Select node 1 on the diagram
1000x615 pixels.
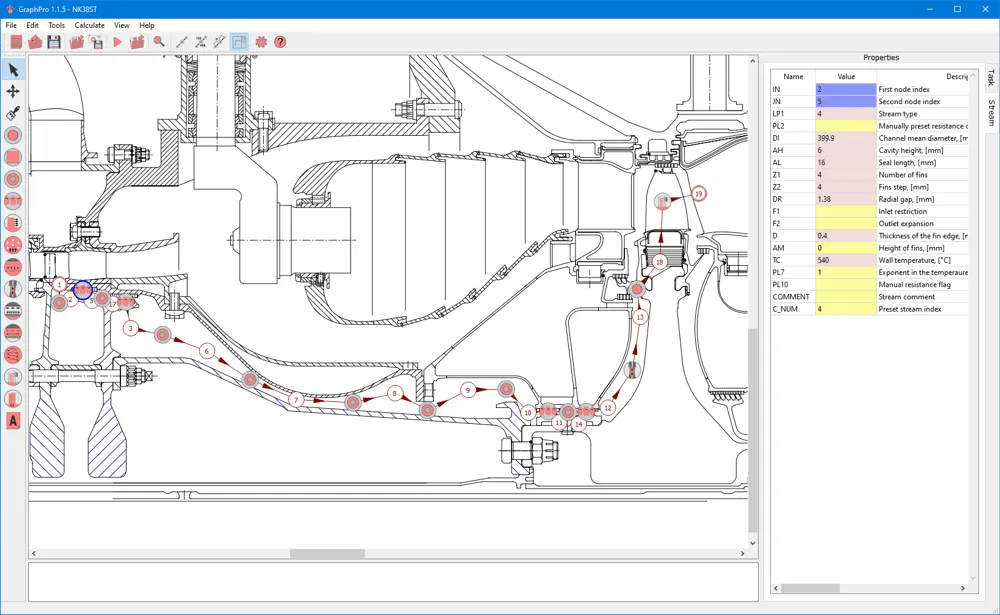click(x=59, y=285)
